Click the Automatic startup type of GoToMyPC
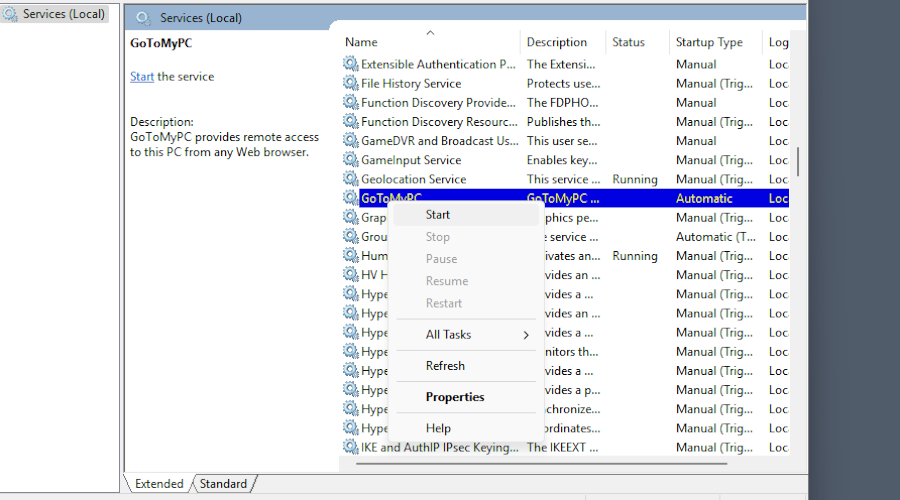Image resolution: width=900 pixels, height=500 pixels. coord(704,198)
